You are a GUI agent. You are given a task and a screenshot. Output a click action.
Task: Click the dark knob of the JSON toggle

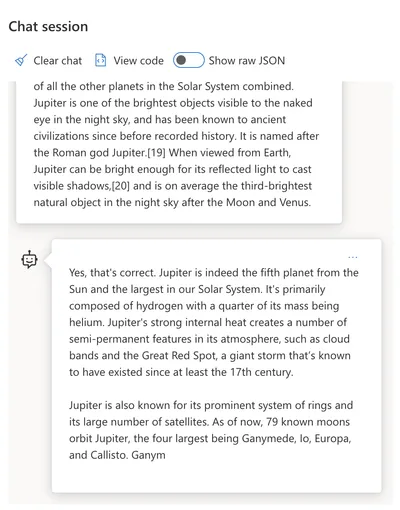[x=181, y=60]
